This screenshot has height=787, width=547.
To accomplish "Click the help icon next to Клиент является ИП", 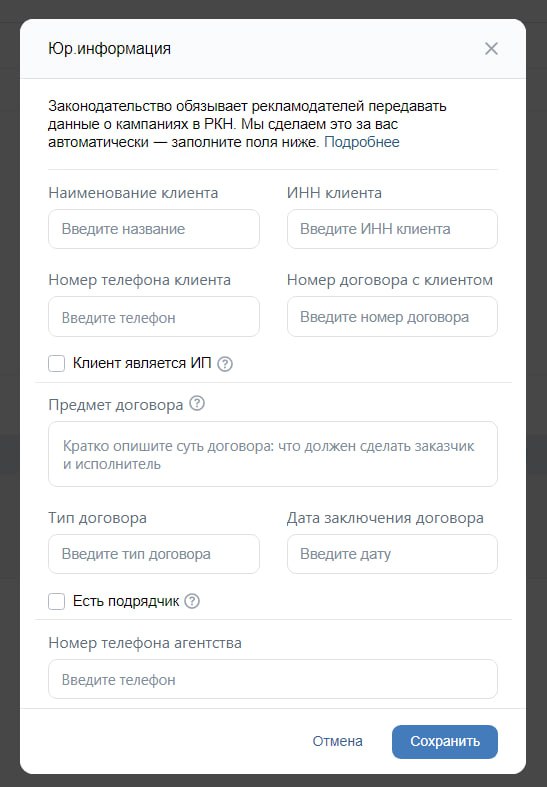I will point(225,364).
